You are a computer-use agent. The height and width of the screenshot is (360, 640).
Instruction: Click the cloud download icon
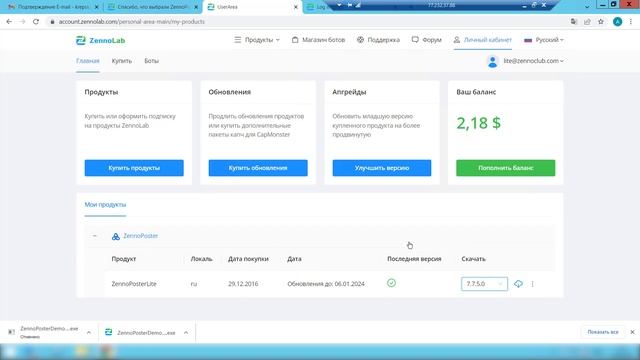(518, 284)
